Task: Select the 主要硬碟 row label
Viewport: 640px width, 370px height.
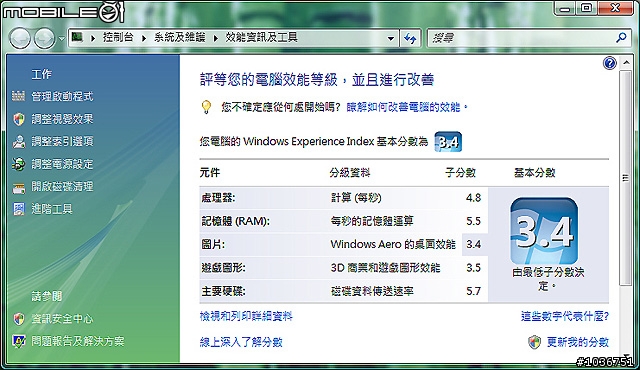Action: [x=223, y=291]
